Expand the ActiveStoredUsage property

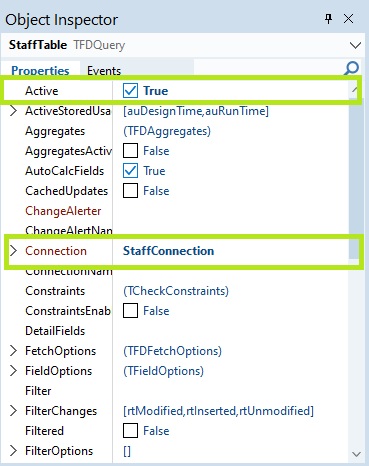(x=13, y=111)
